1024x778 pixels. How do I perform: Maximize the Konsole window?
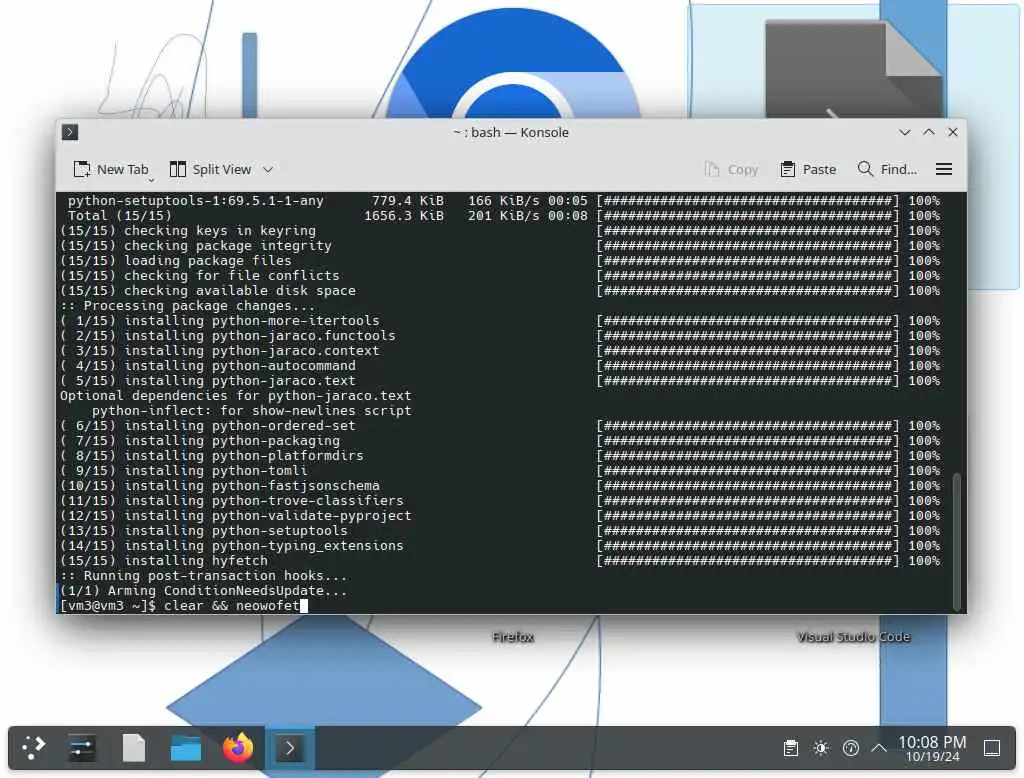coord(929,132)
